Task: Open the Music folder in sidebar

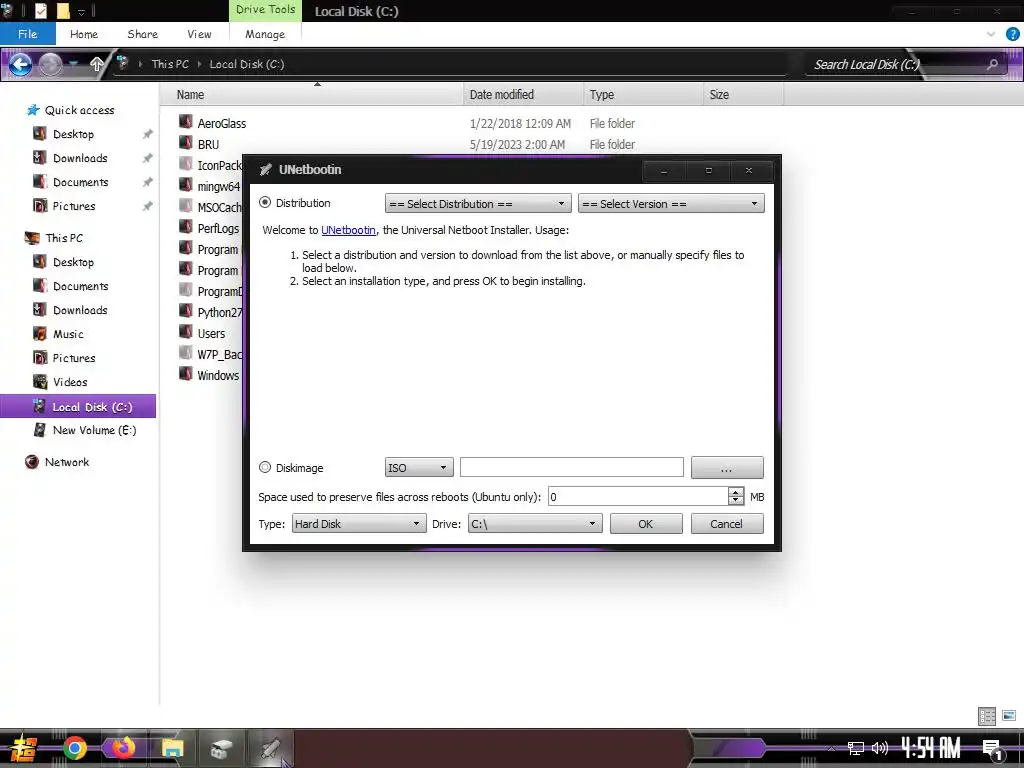Action: 68,334
